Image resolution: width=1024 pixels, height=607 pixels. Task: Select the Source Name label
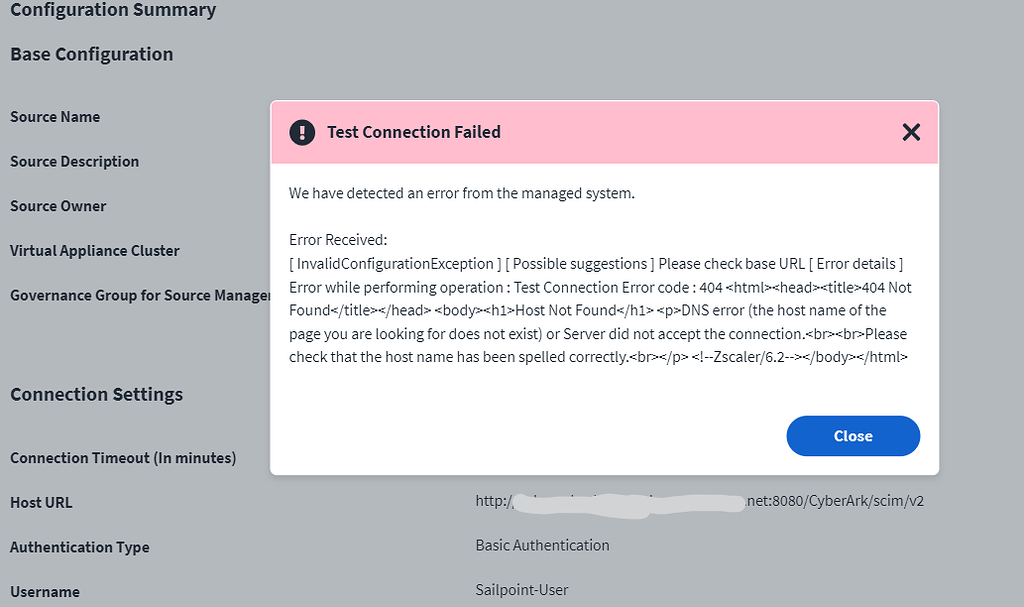pos(55,117)
